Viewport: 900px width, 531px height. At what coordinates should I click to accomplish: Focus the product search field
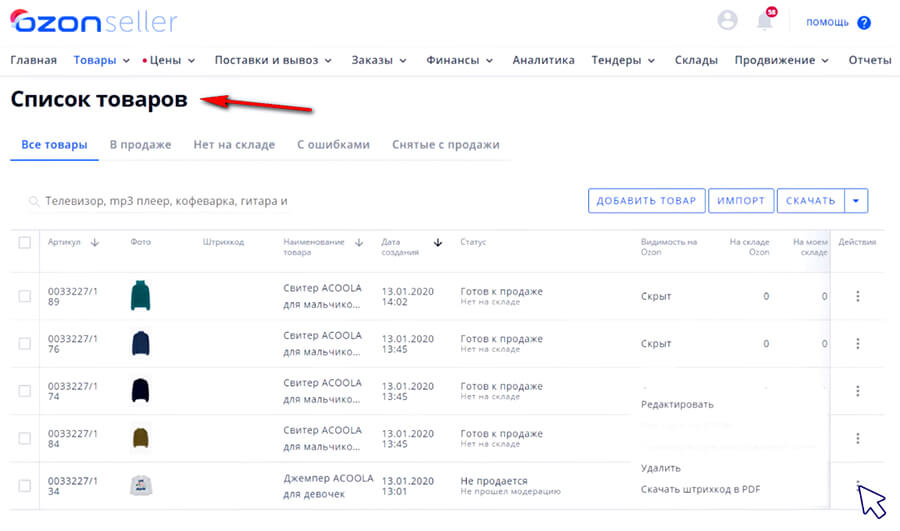click(166, 201)
